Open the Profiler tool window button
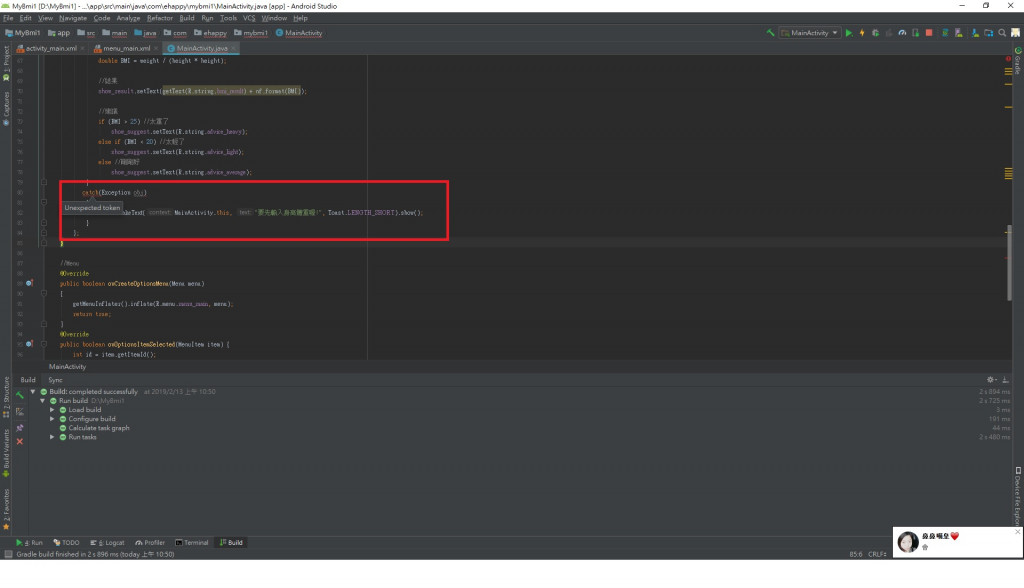The image size is (1024, 588). pyautogui.click(x=150, y=543)
